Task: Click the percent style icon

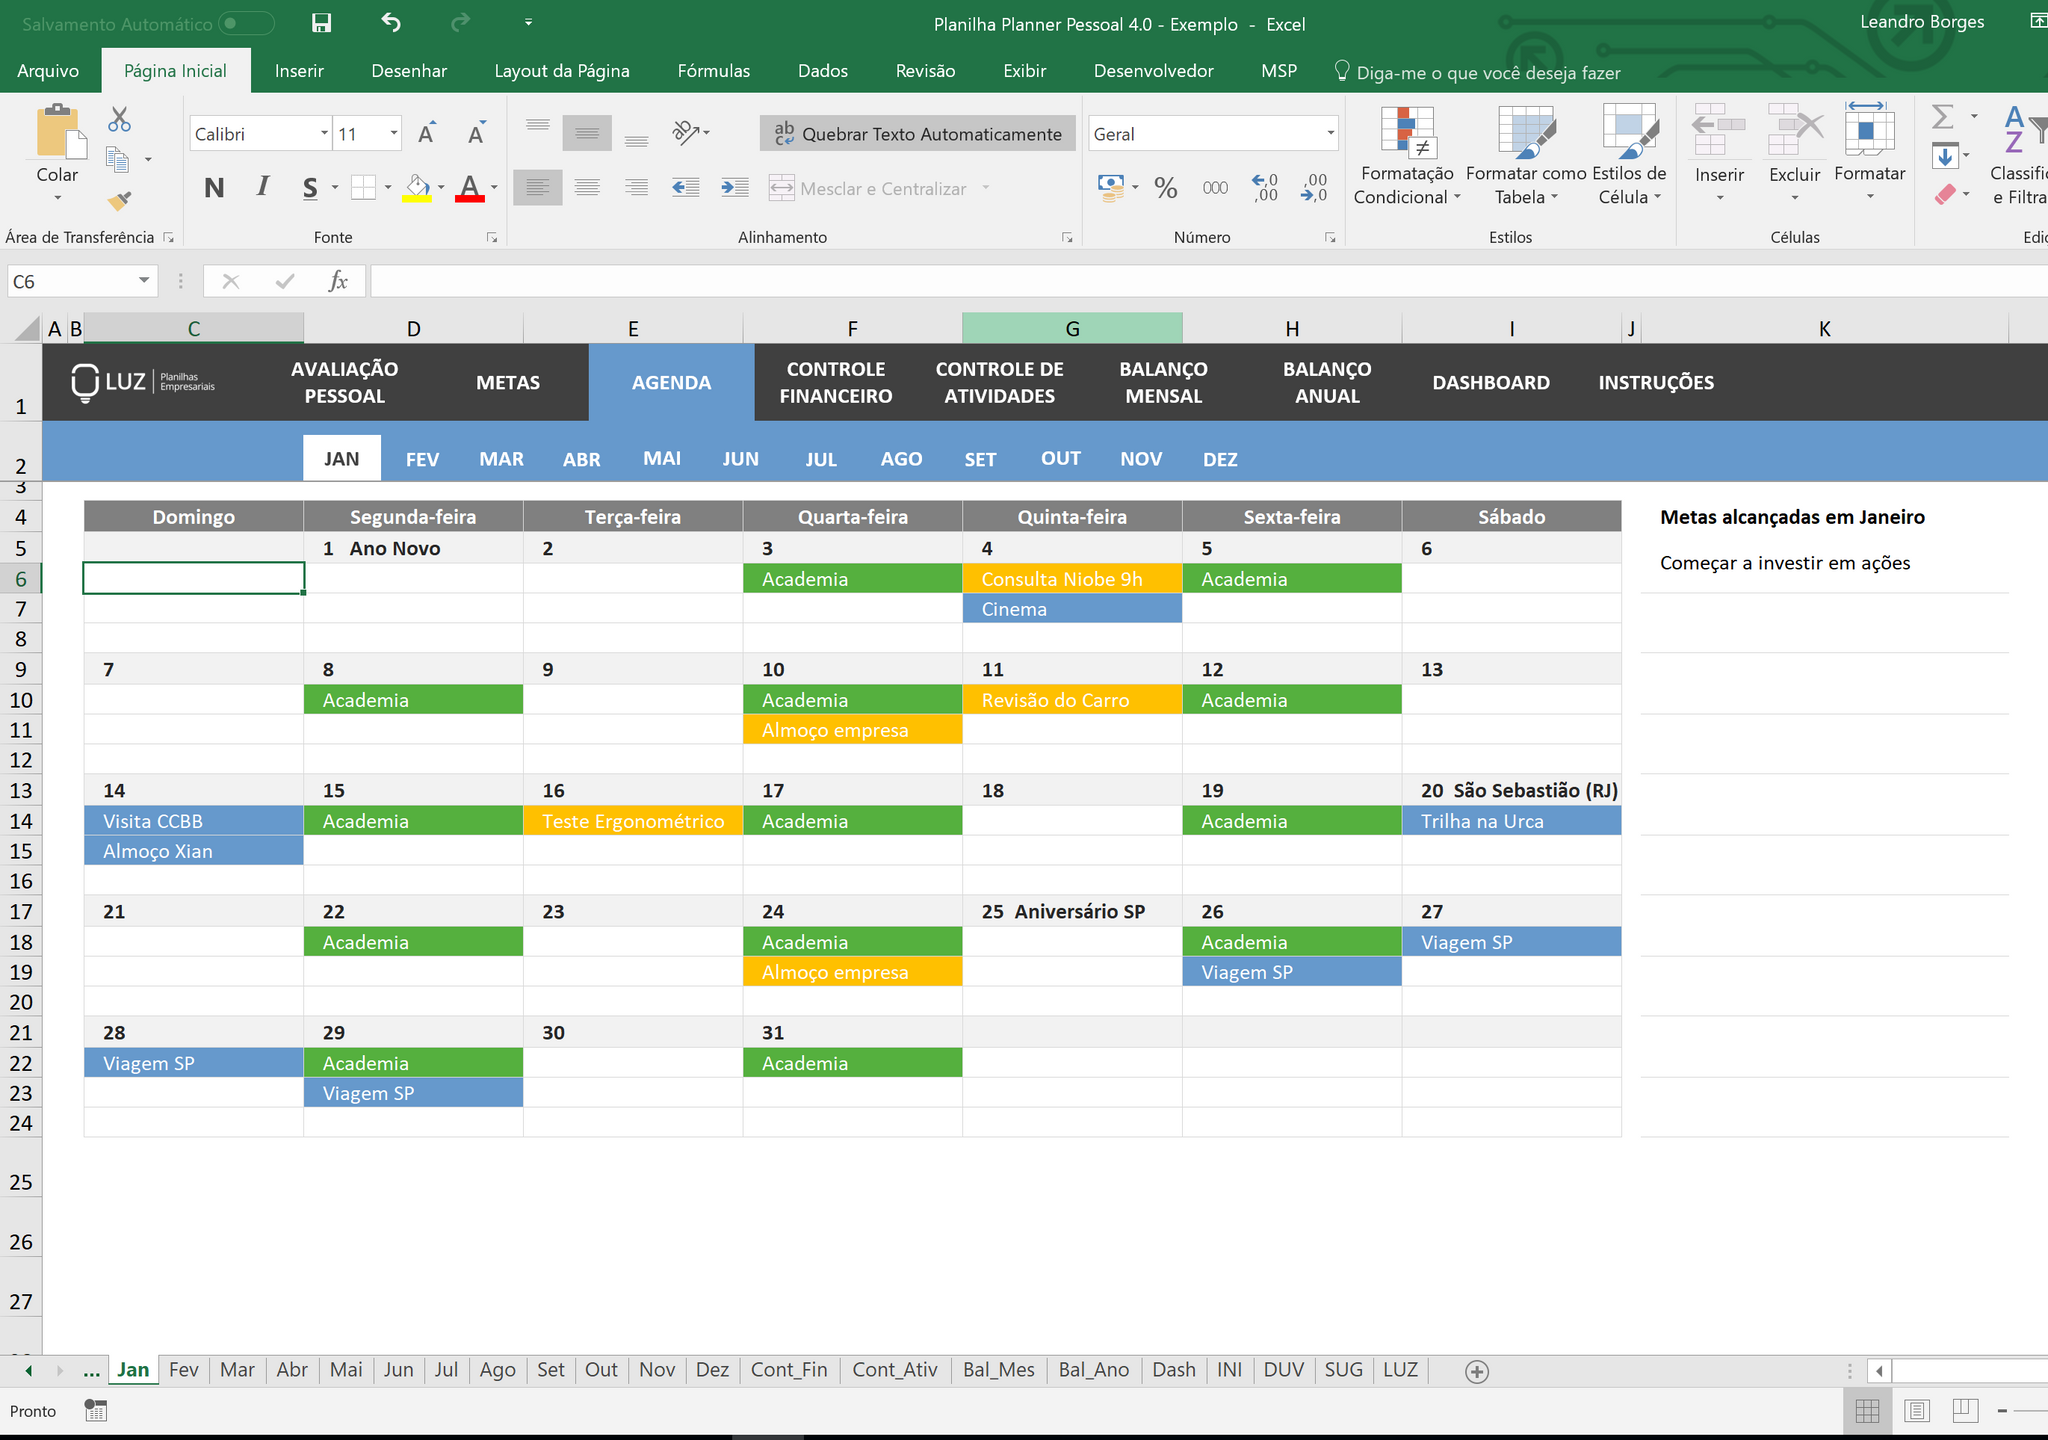Action: [1165, 188]
